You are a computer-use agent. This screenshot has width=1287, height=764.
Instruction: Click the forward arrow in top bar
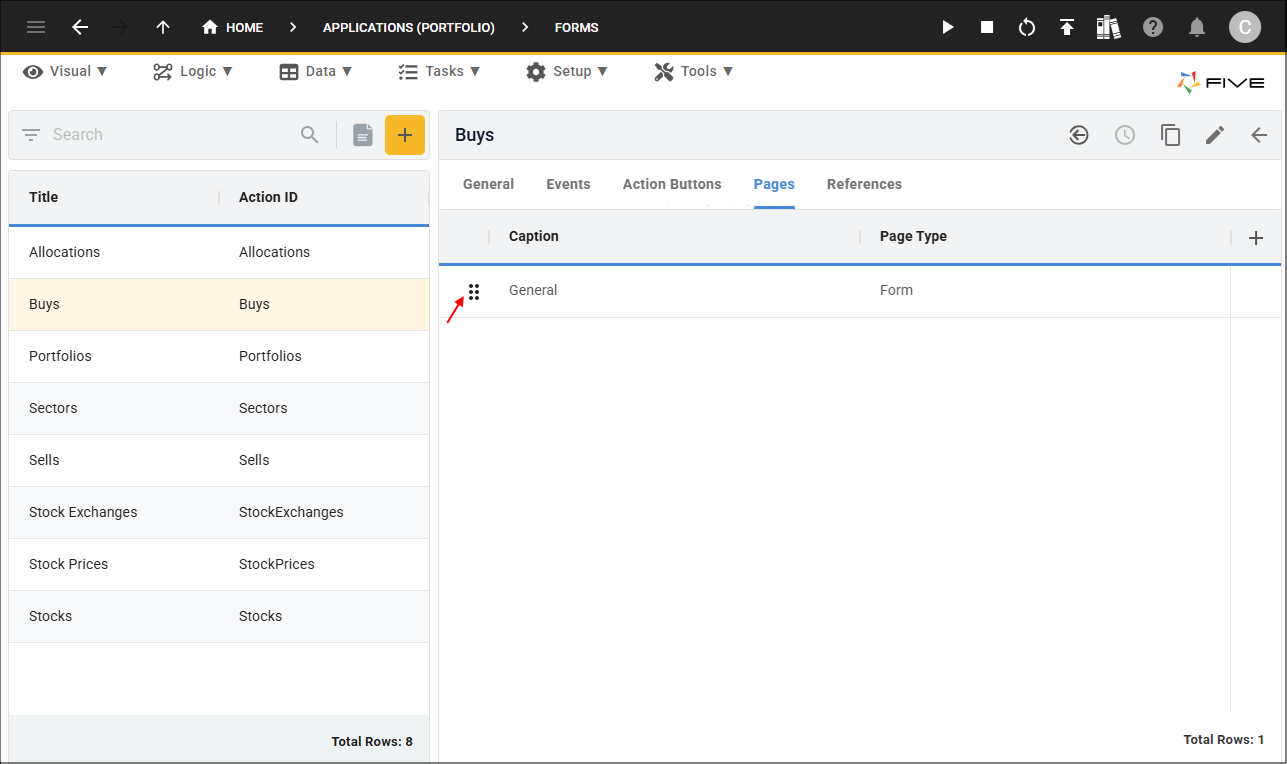(121, 27)
